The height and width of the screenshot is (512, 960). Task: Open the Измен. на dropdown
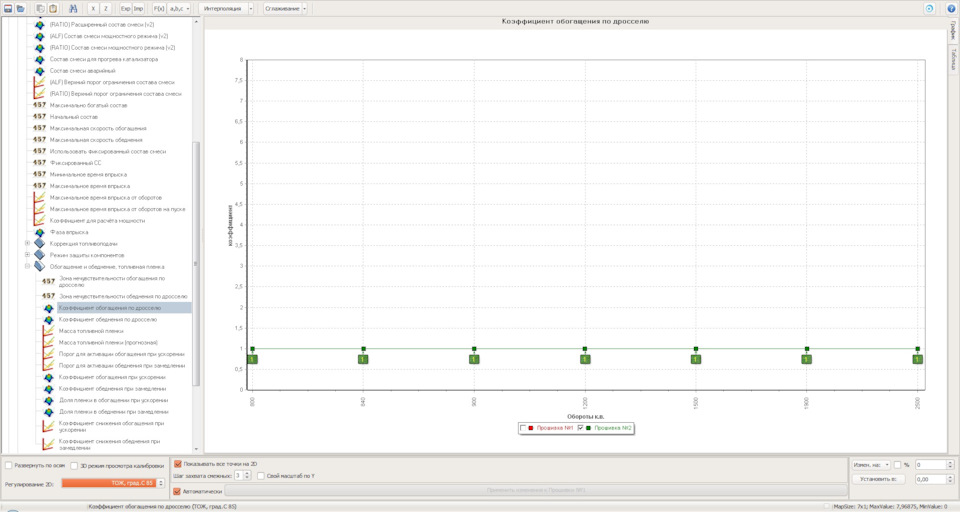(871, 465)
